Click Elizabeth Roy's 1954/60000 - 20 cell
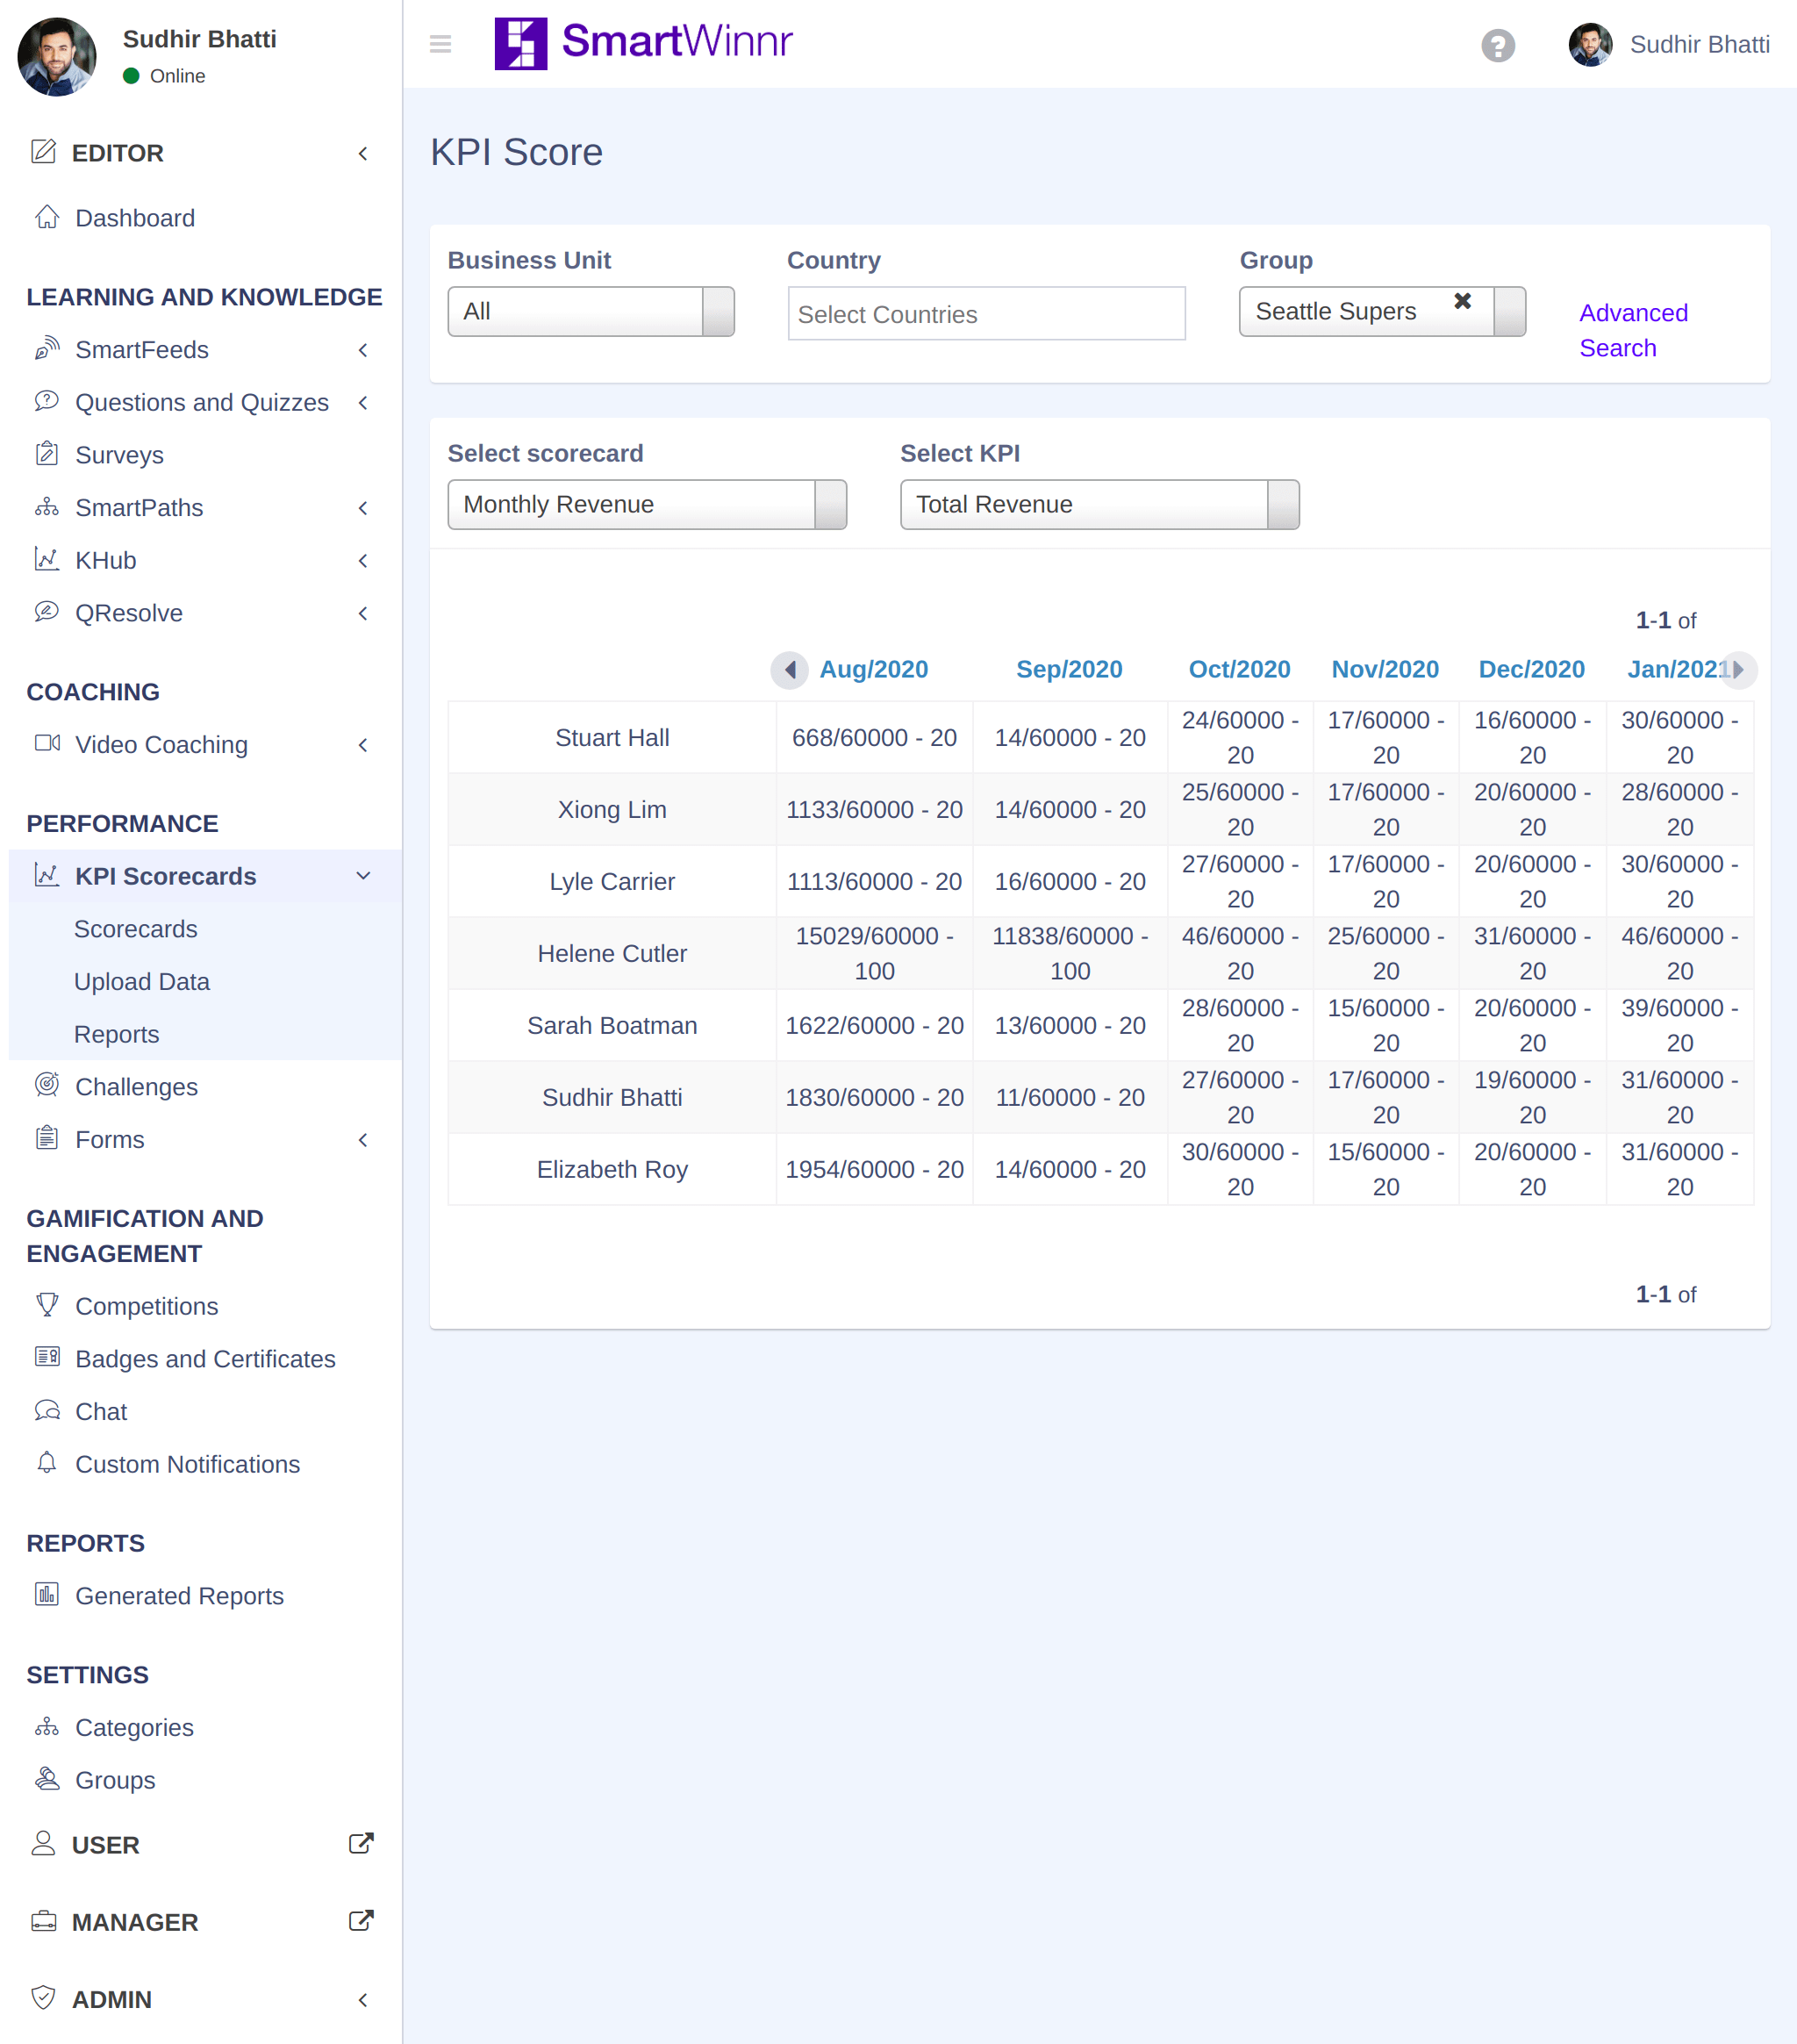Viewport: 1797px width, 2044px height. [875, 1169]
